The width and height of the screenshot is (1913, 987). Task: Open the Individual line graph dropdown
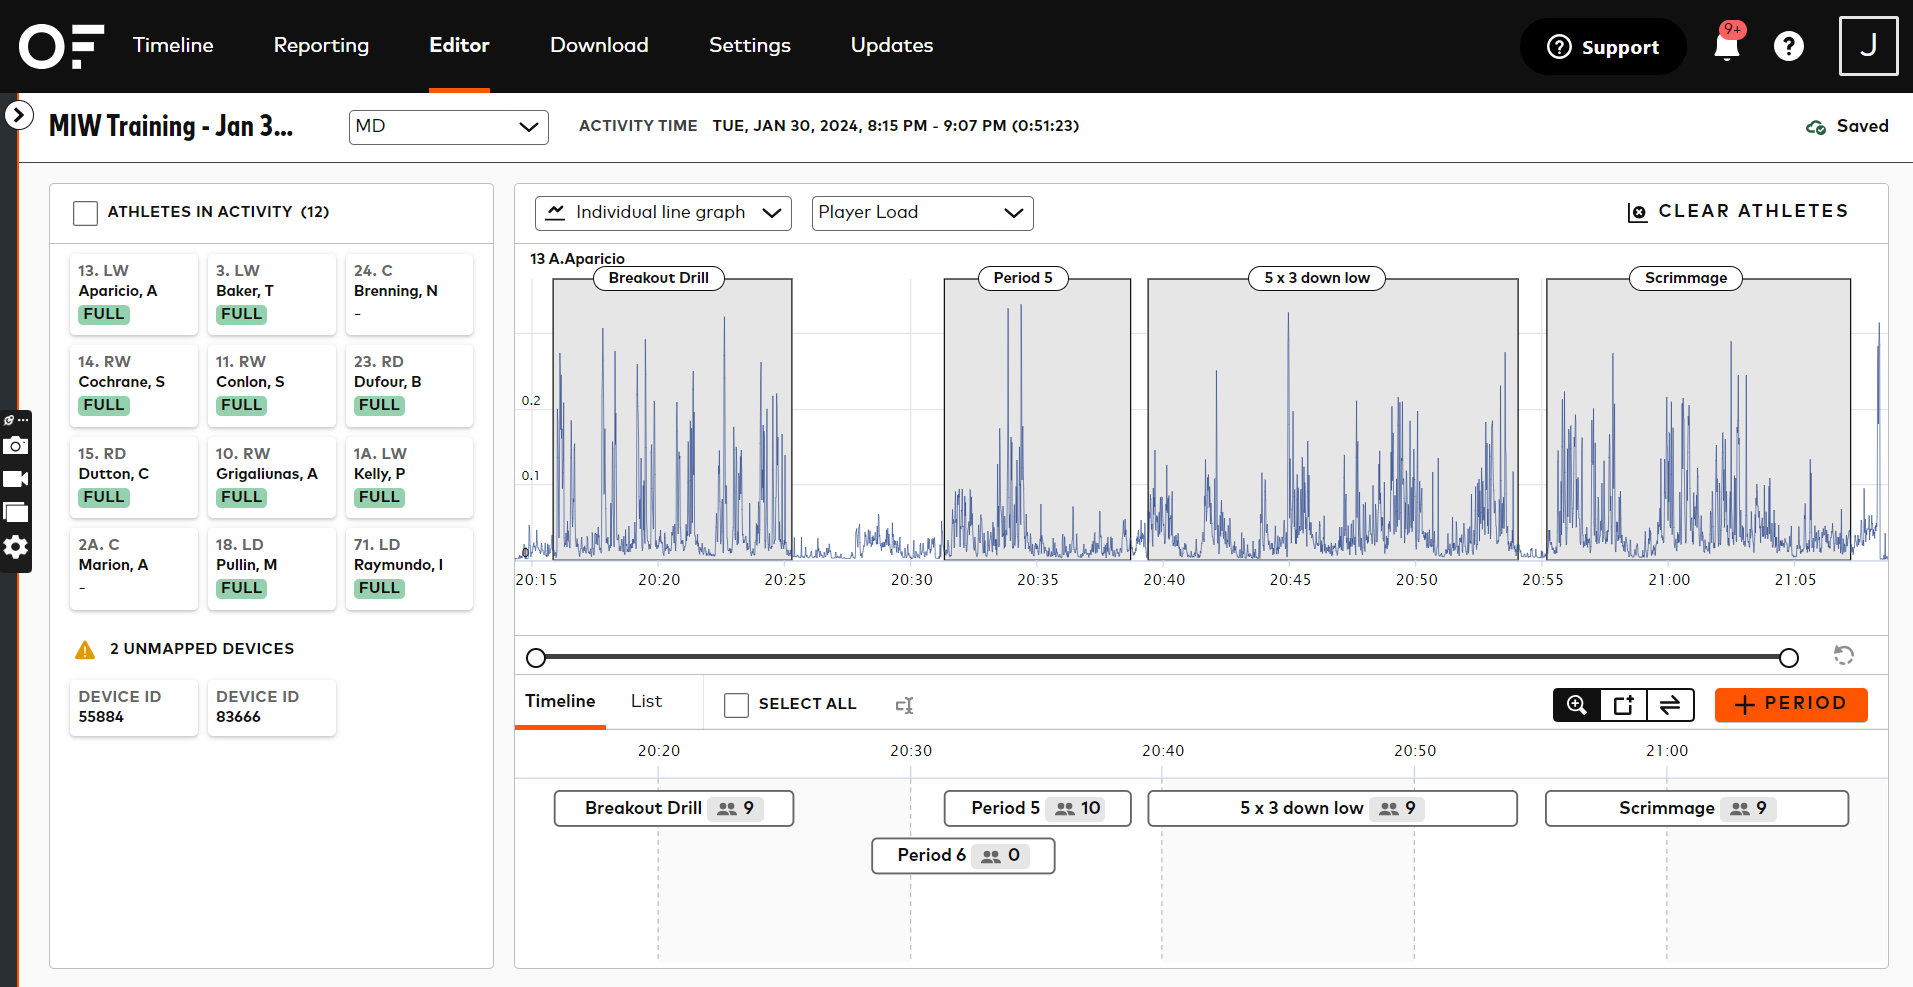point(663,213)
